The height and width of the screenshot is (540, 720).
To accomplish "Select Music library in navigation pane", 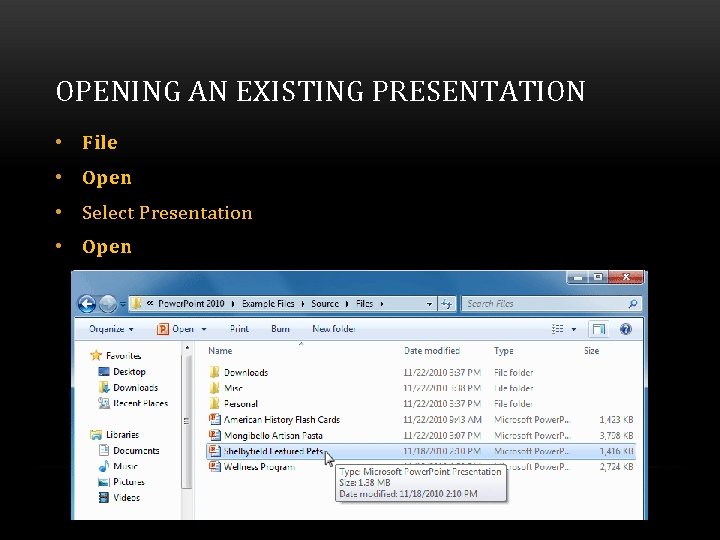I will point(125,466).
